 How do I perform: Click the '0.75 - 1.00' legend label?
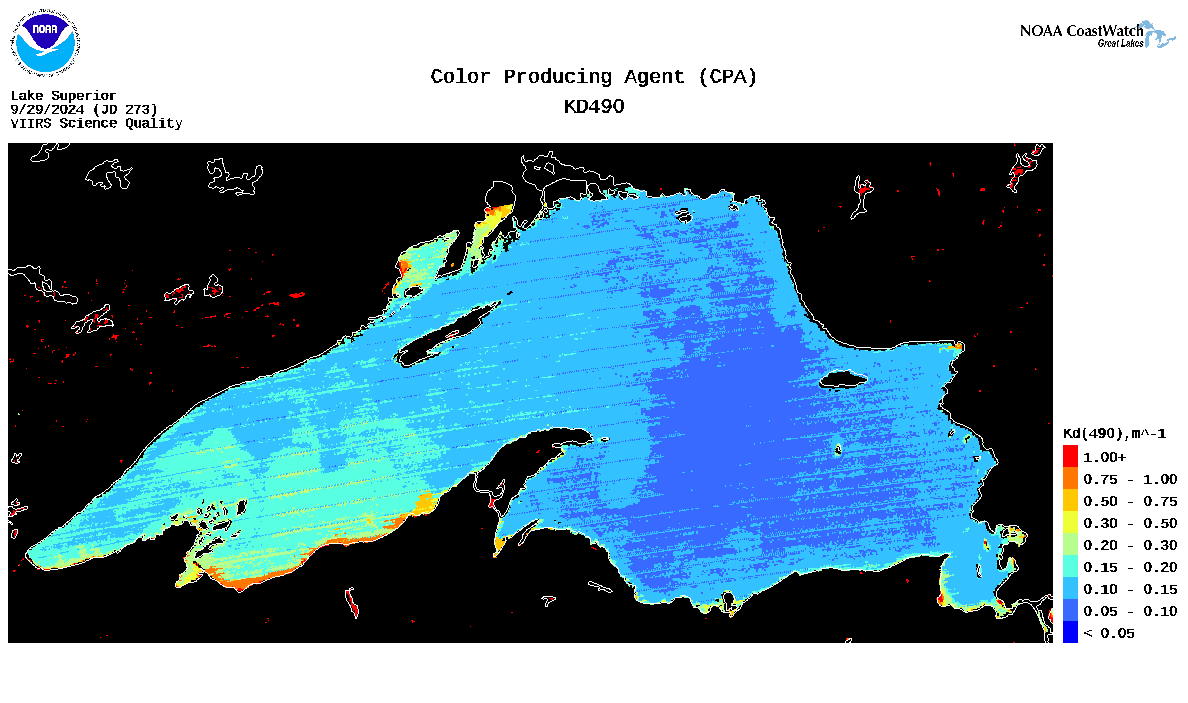[1130, 480]
